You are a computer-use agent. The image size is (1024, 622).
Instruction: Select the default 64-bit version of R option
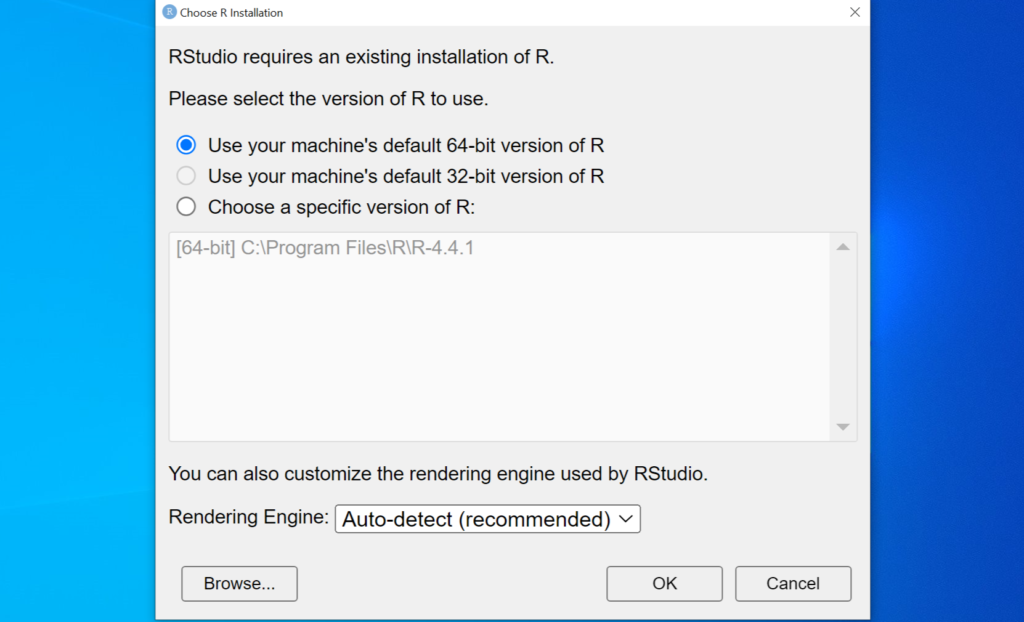point(185,144)
